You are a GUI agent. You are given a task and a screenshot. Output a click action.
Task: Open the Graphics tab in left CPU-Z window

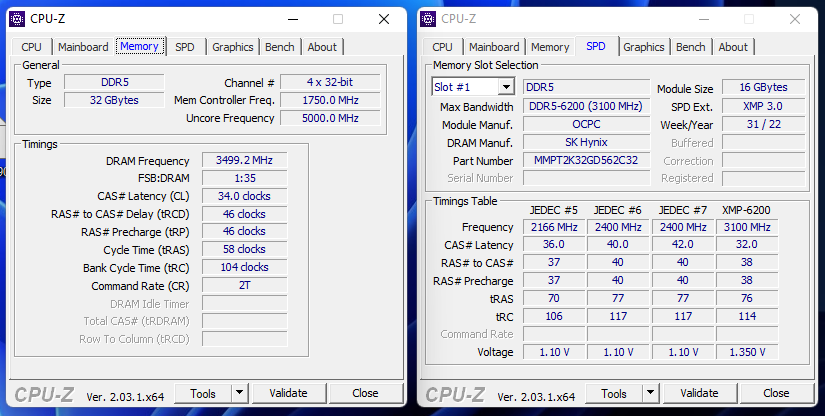pyautogui.click(x=233, y=47)
